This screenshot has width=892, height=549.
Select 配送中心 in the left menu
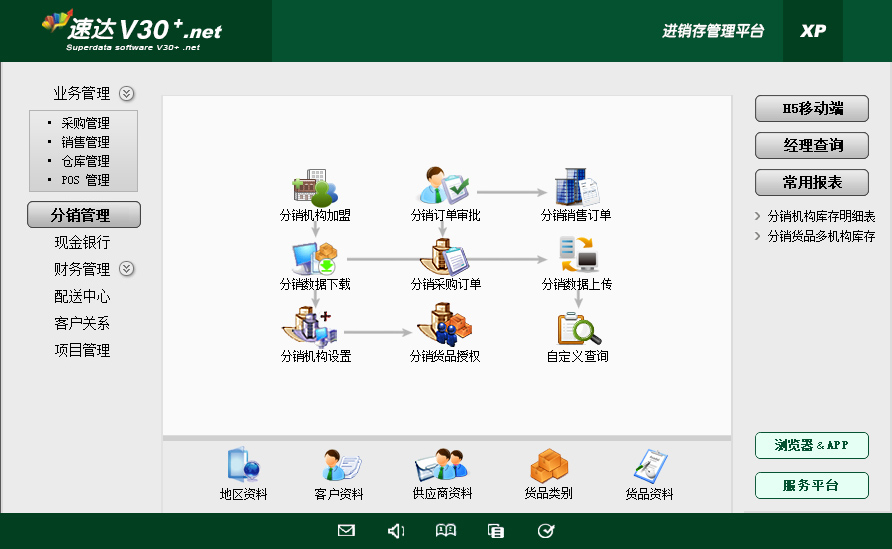pyautogui.click(x=82, y=296)
